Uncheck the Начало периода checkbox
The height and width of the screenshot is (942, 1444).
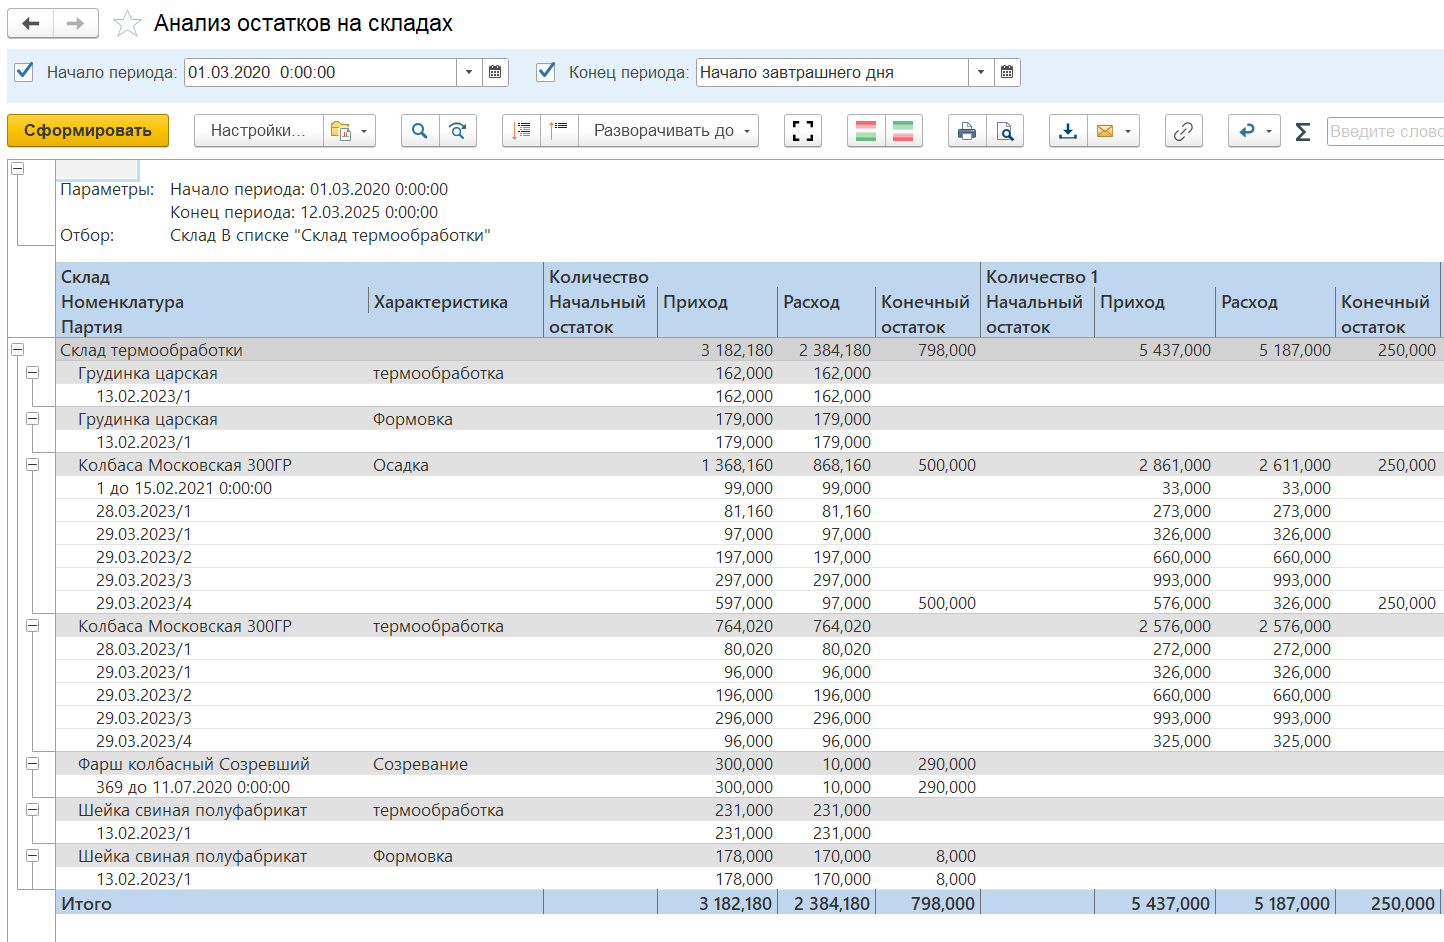point(25,72)
